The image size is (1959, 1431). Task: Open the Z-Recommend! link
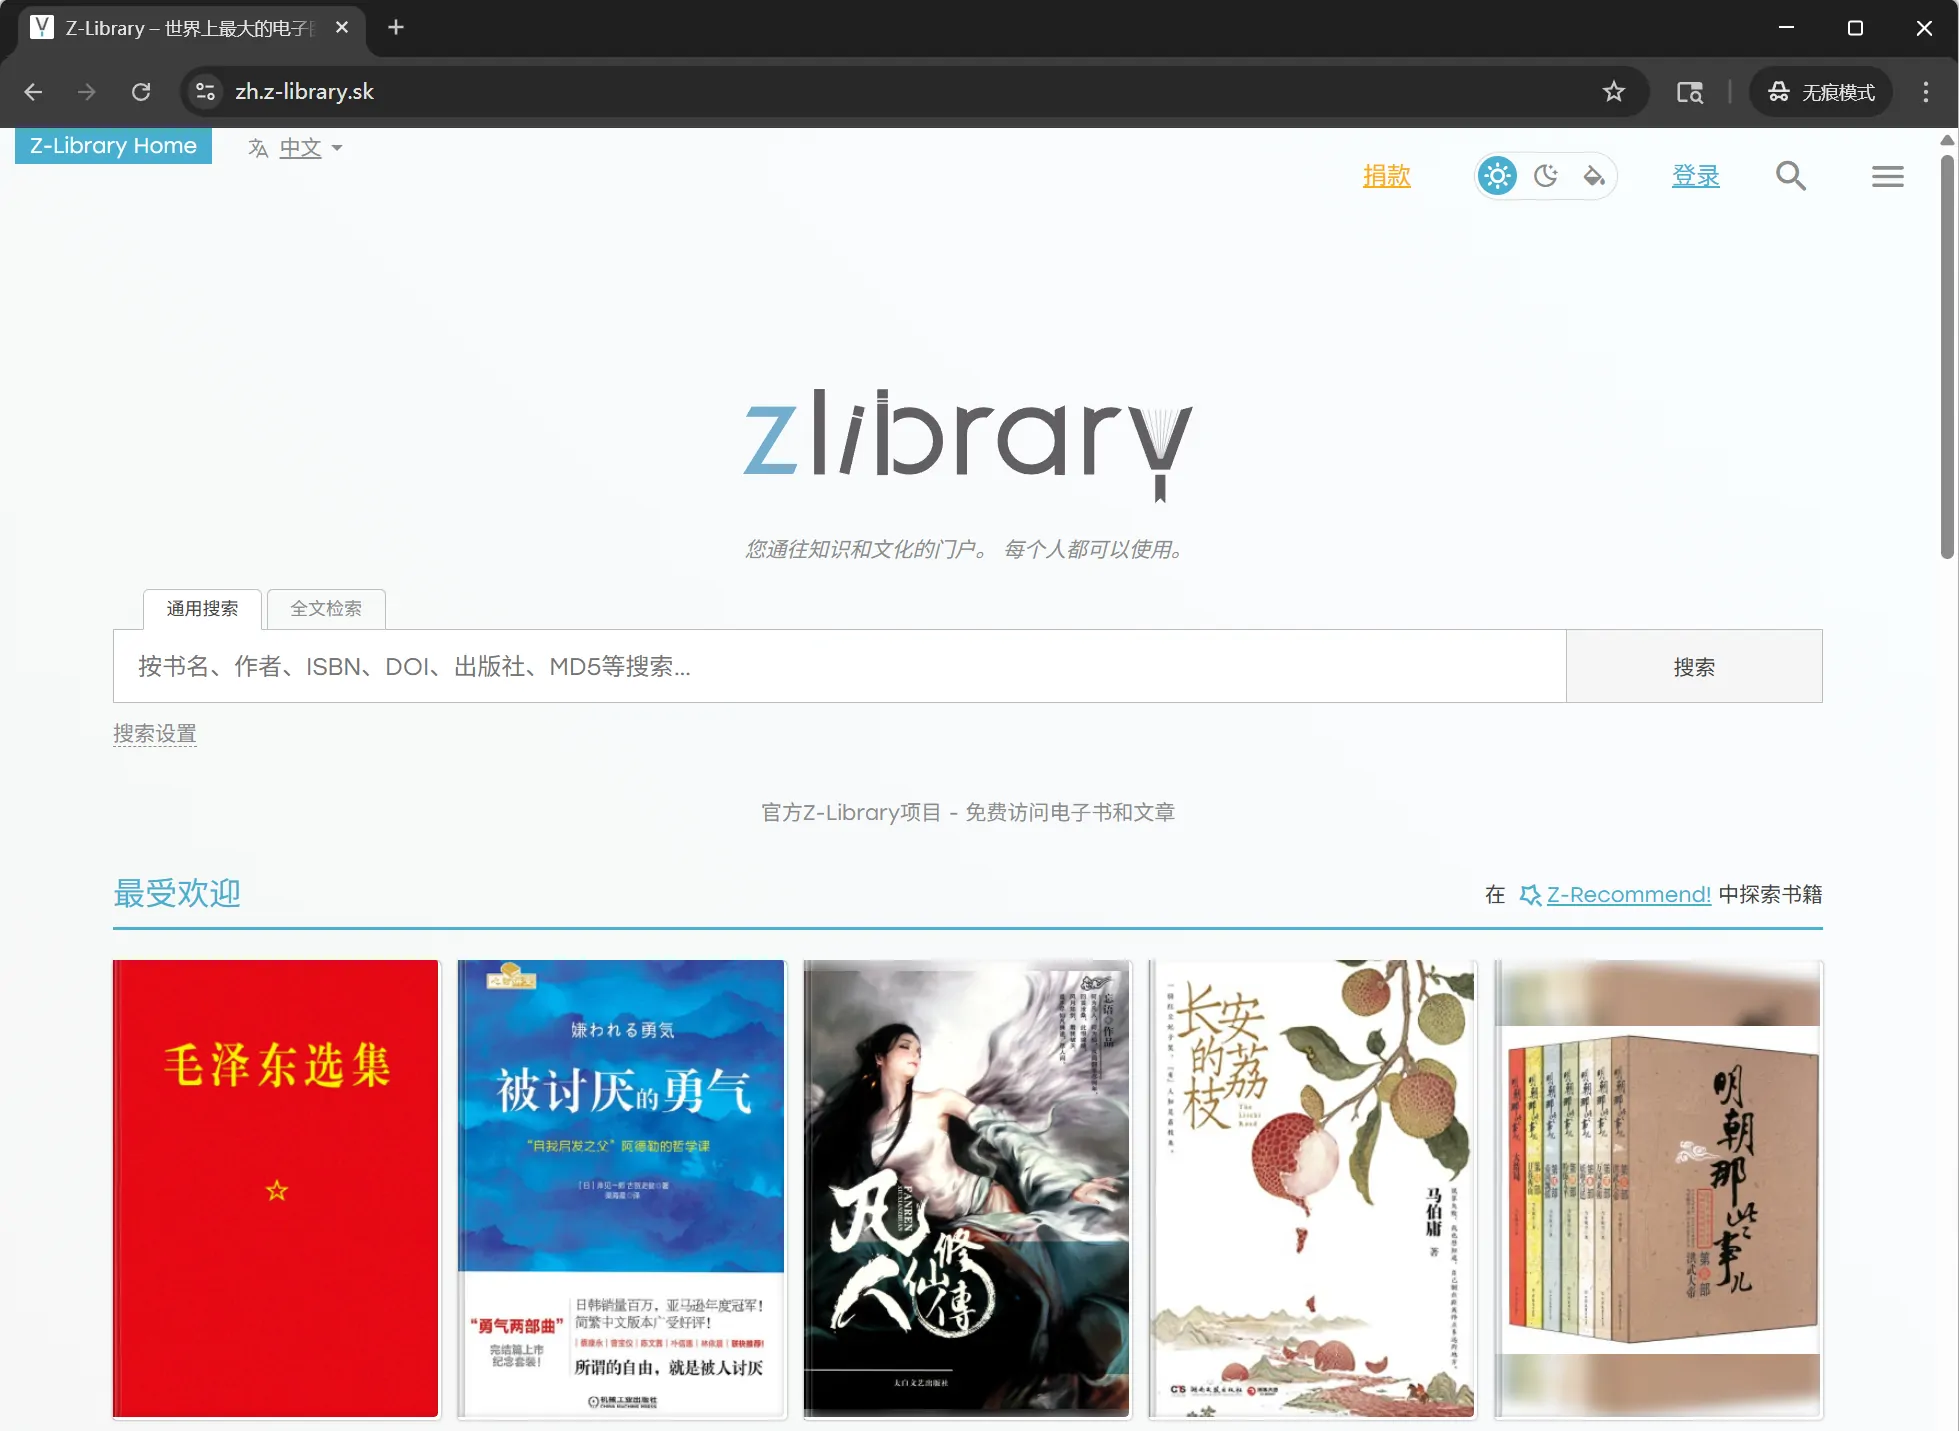click(x=1629, y=894)
